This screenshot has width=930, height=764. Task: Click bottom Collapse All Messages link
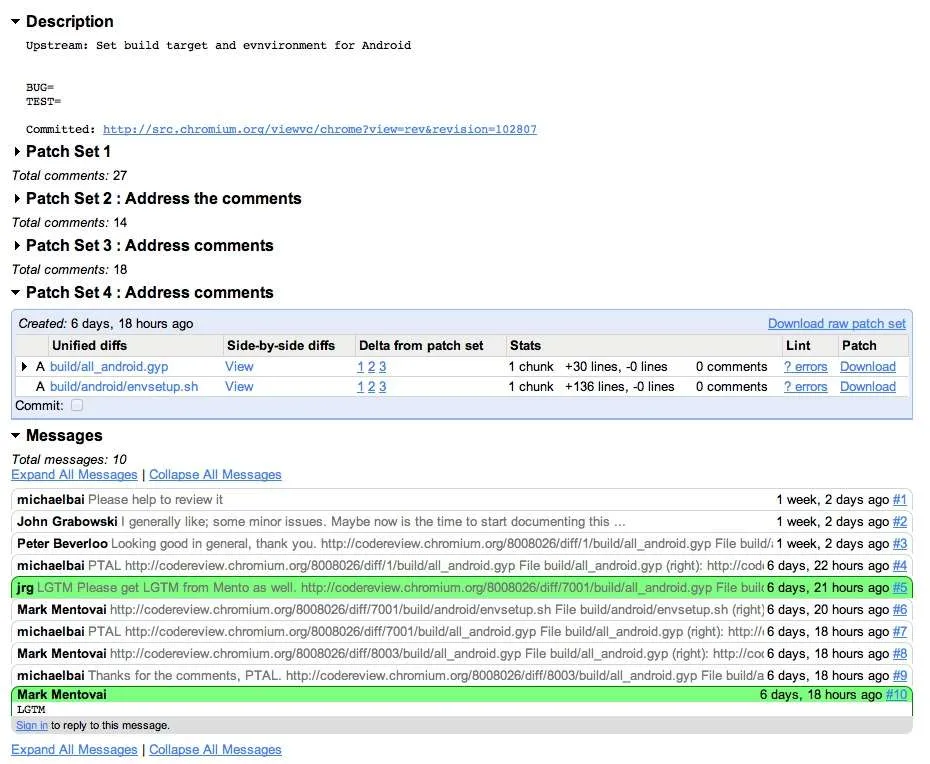click(x=215, y=749)
